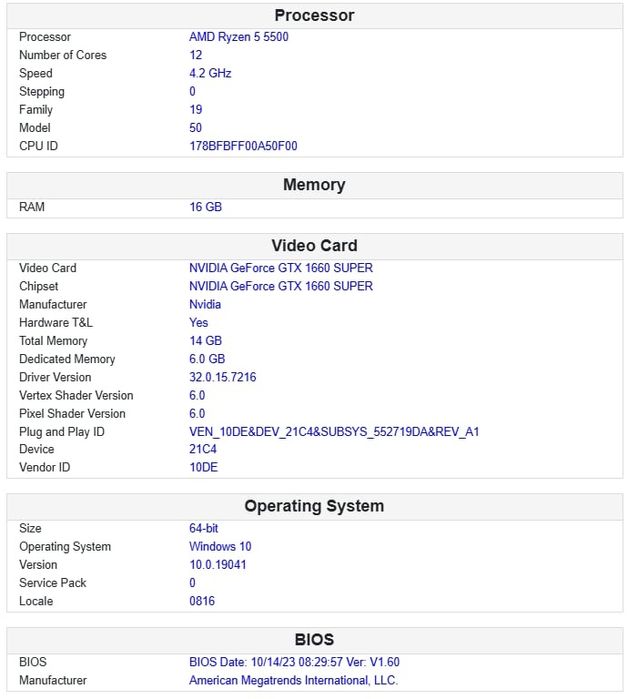Select the CPU ID '178BFBFF00A50F00'
This screenshot has width=628, height=699.
243,146
